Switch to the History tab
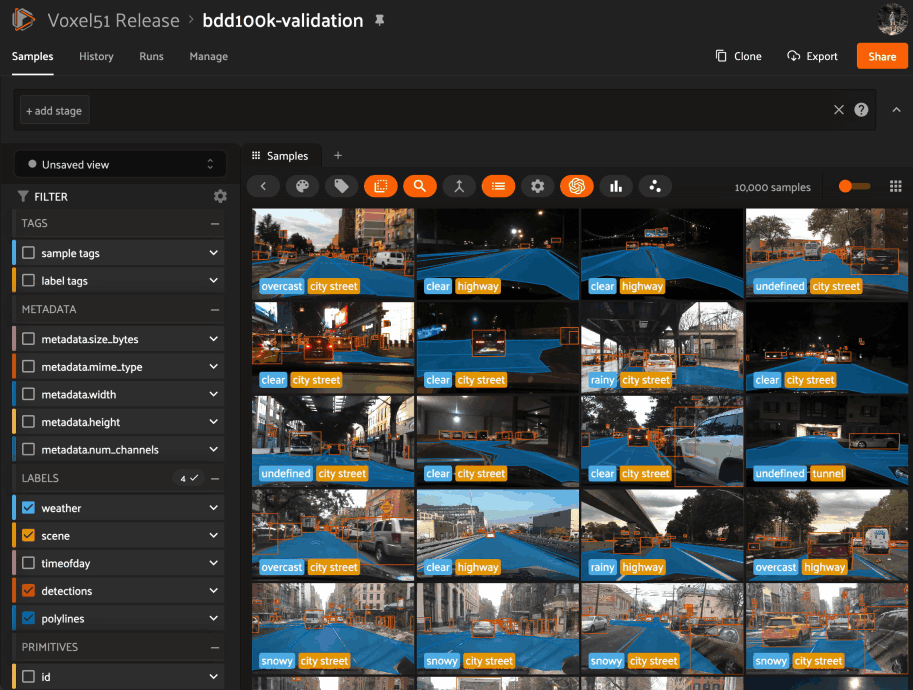Image resolution: width=913 pixels, height=690 pixels. coord(96,56)
